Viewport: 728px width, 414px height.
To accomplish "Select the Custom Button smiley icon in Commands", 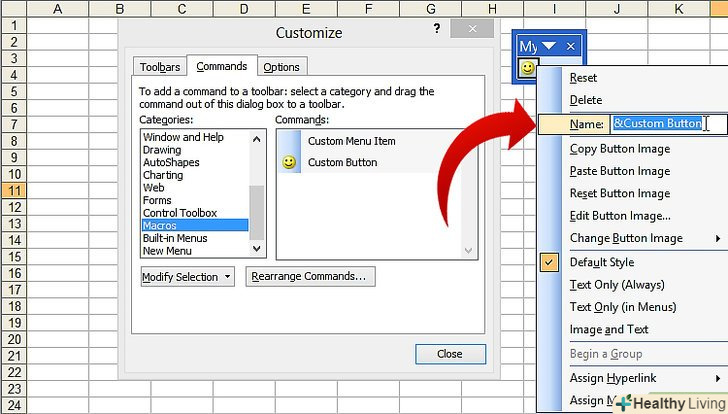I will click(x=290, y=163).
